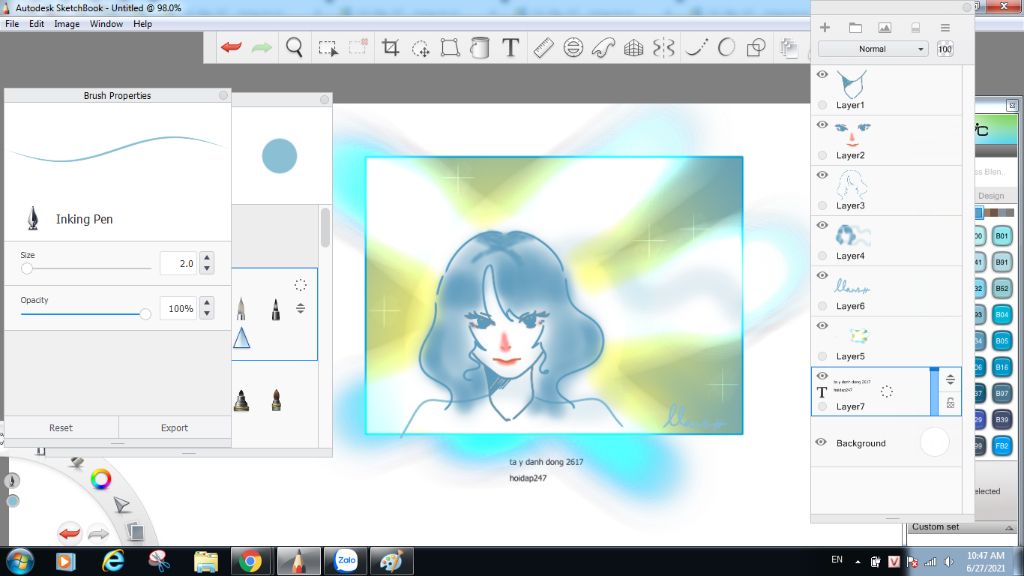Select the Quick Transform lasso tool
Screen dimensions: 1024x576
[x=421, y=48]
